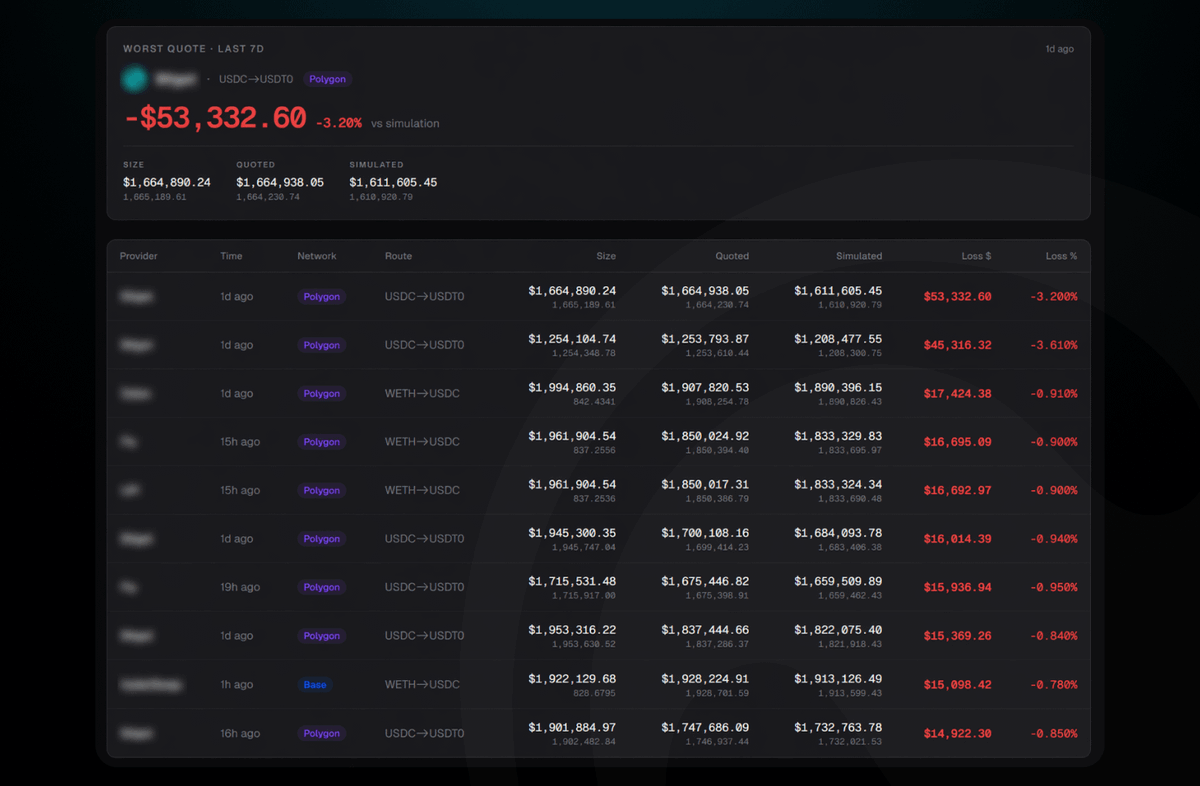The height and width of the screenshot is (786, 1200).
Task: Sort table by Time column header
Action: [x=231, y=256]
